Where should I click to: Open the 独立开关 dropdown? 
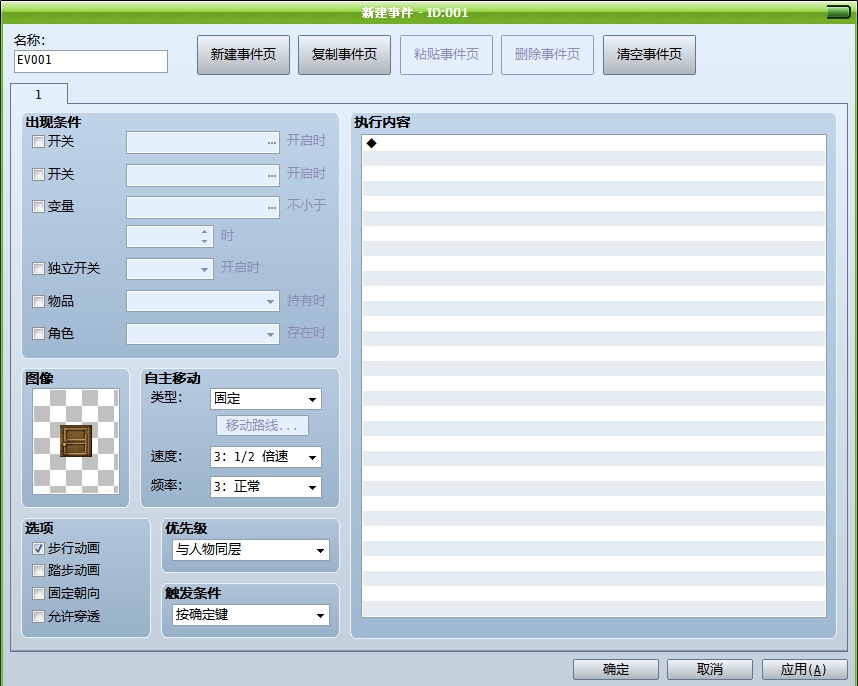170,269
